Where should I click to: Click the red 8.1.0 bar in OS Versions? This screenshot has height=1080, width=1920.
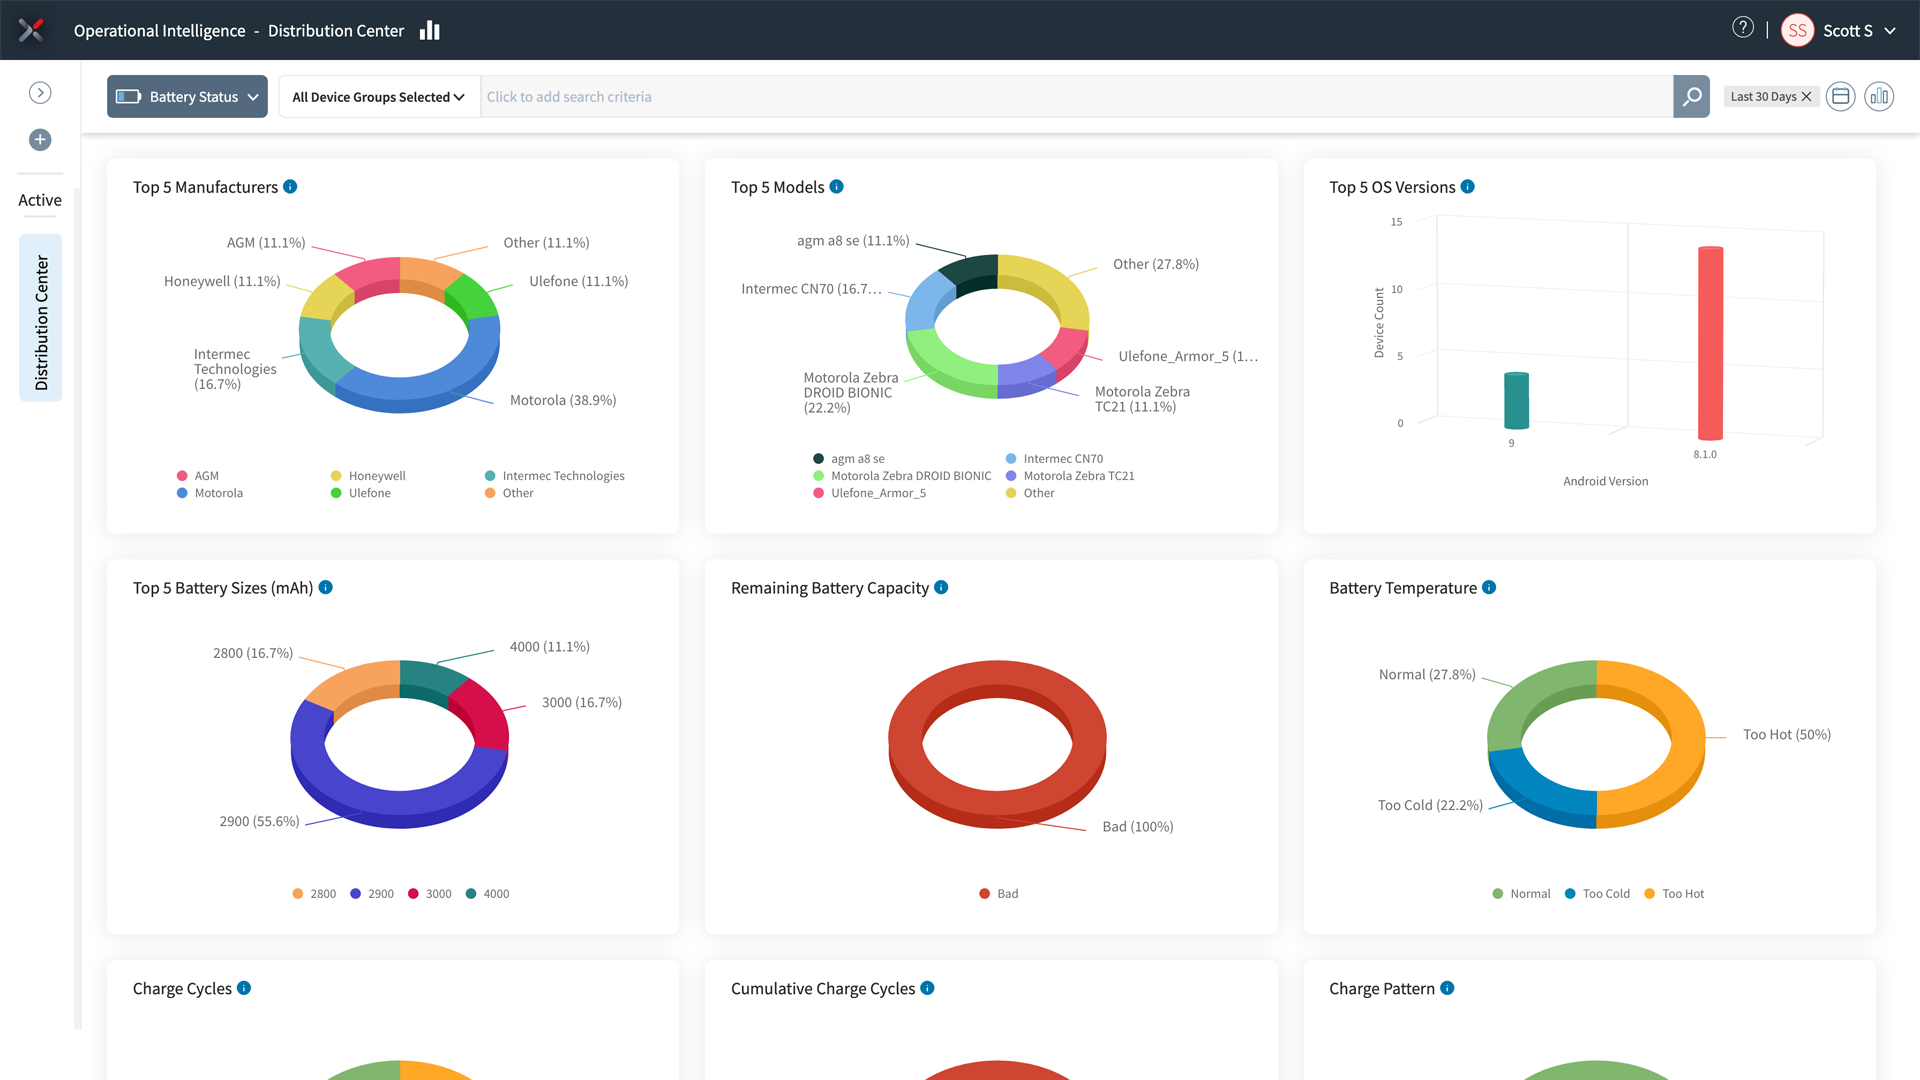point(1710,343)
